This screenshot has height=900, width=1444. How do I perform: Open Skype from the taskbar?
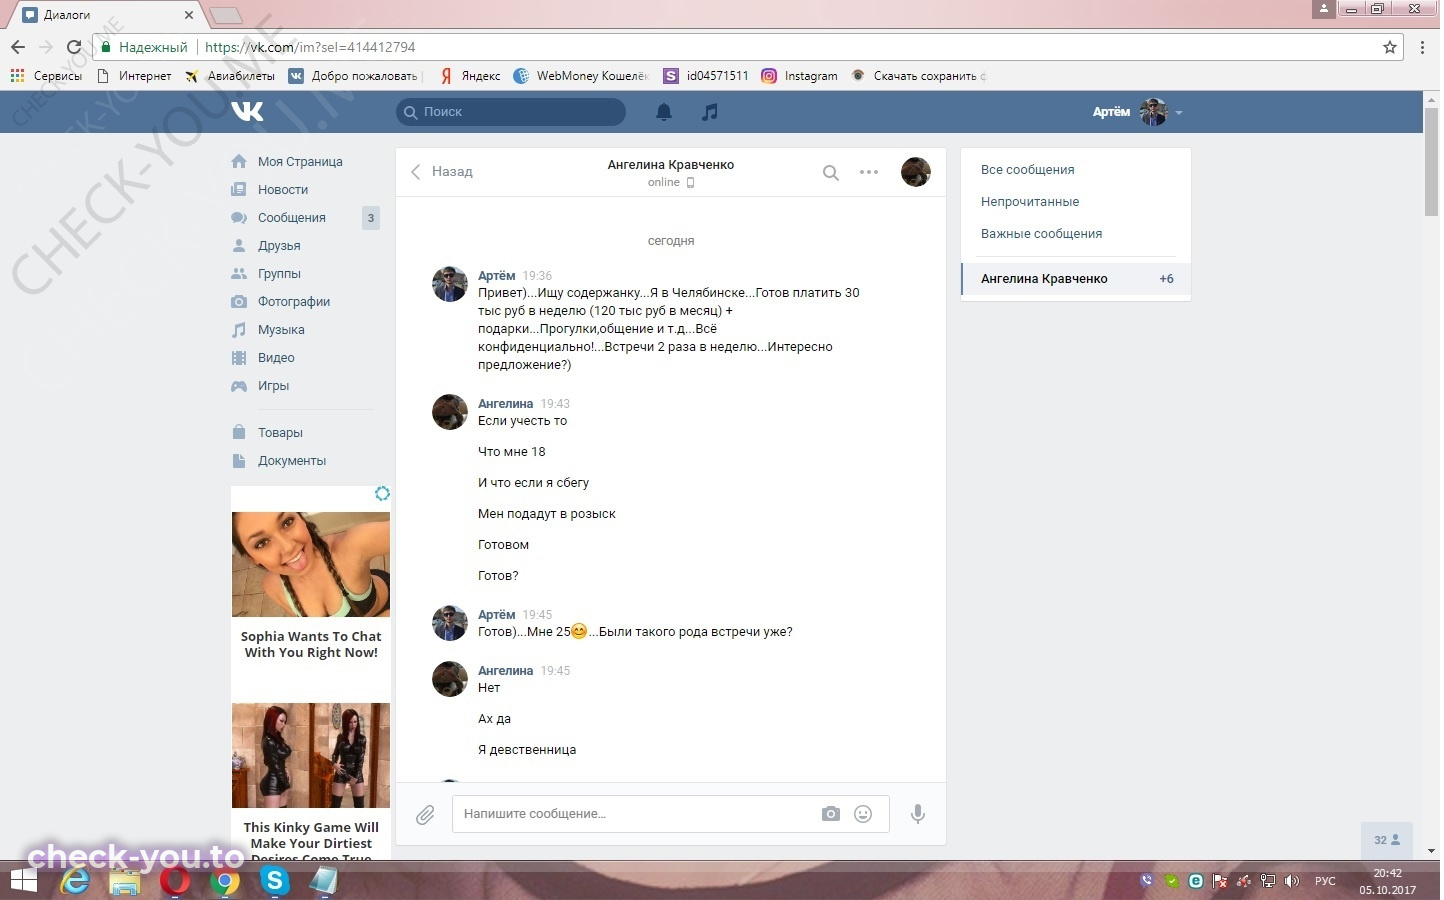[x=274, y=881]
